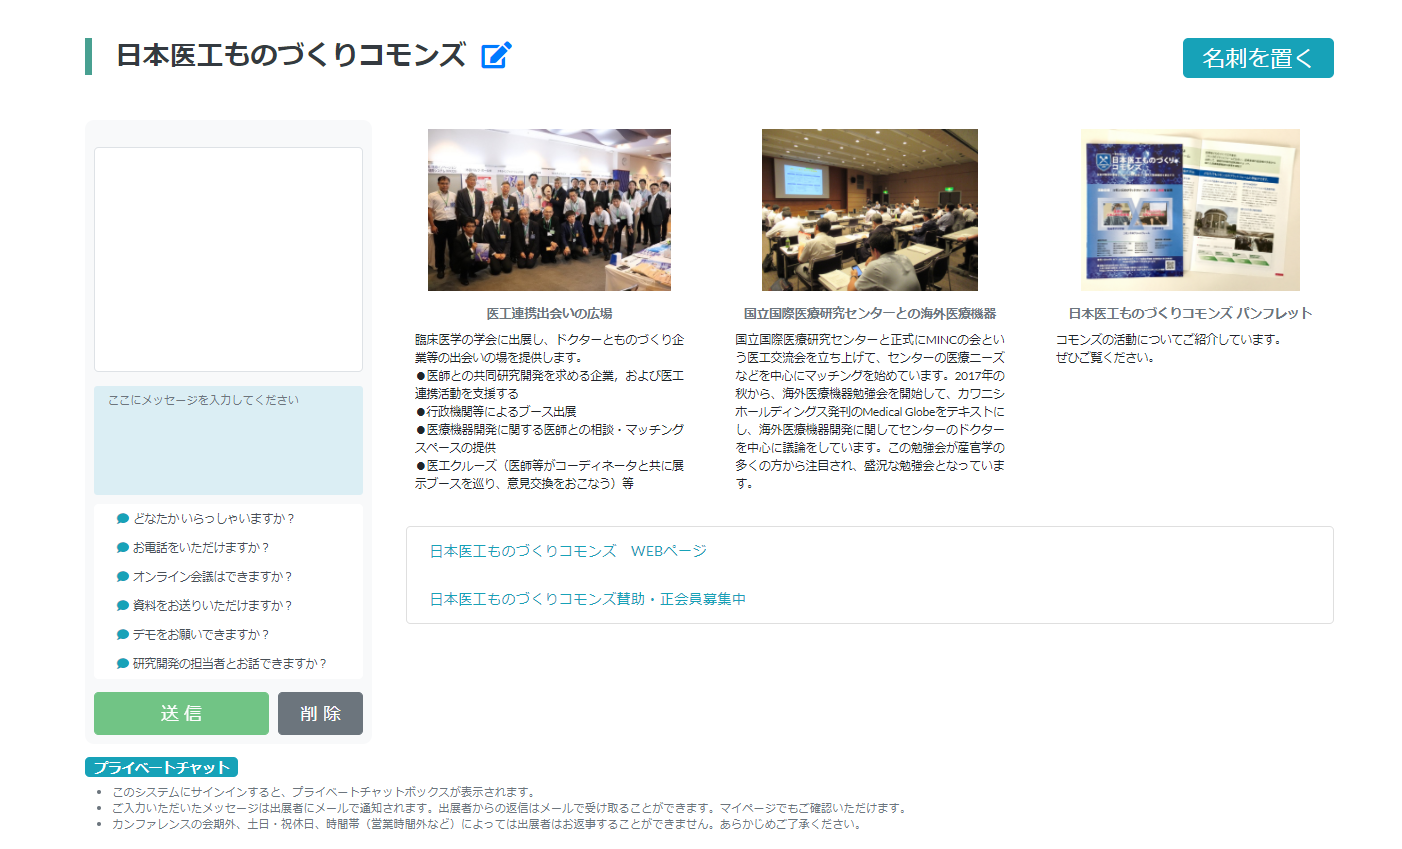Click the 国立国際医療研究センターとの海外医療機器 caption
The height and width of the screenshot is (849, 1402).
tap(870, 313)
